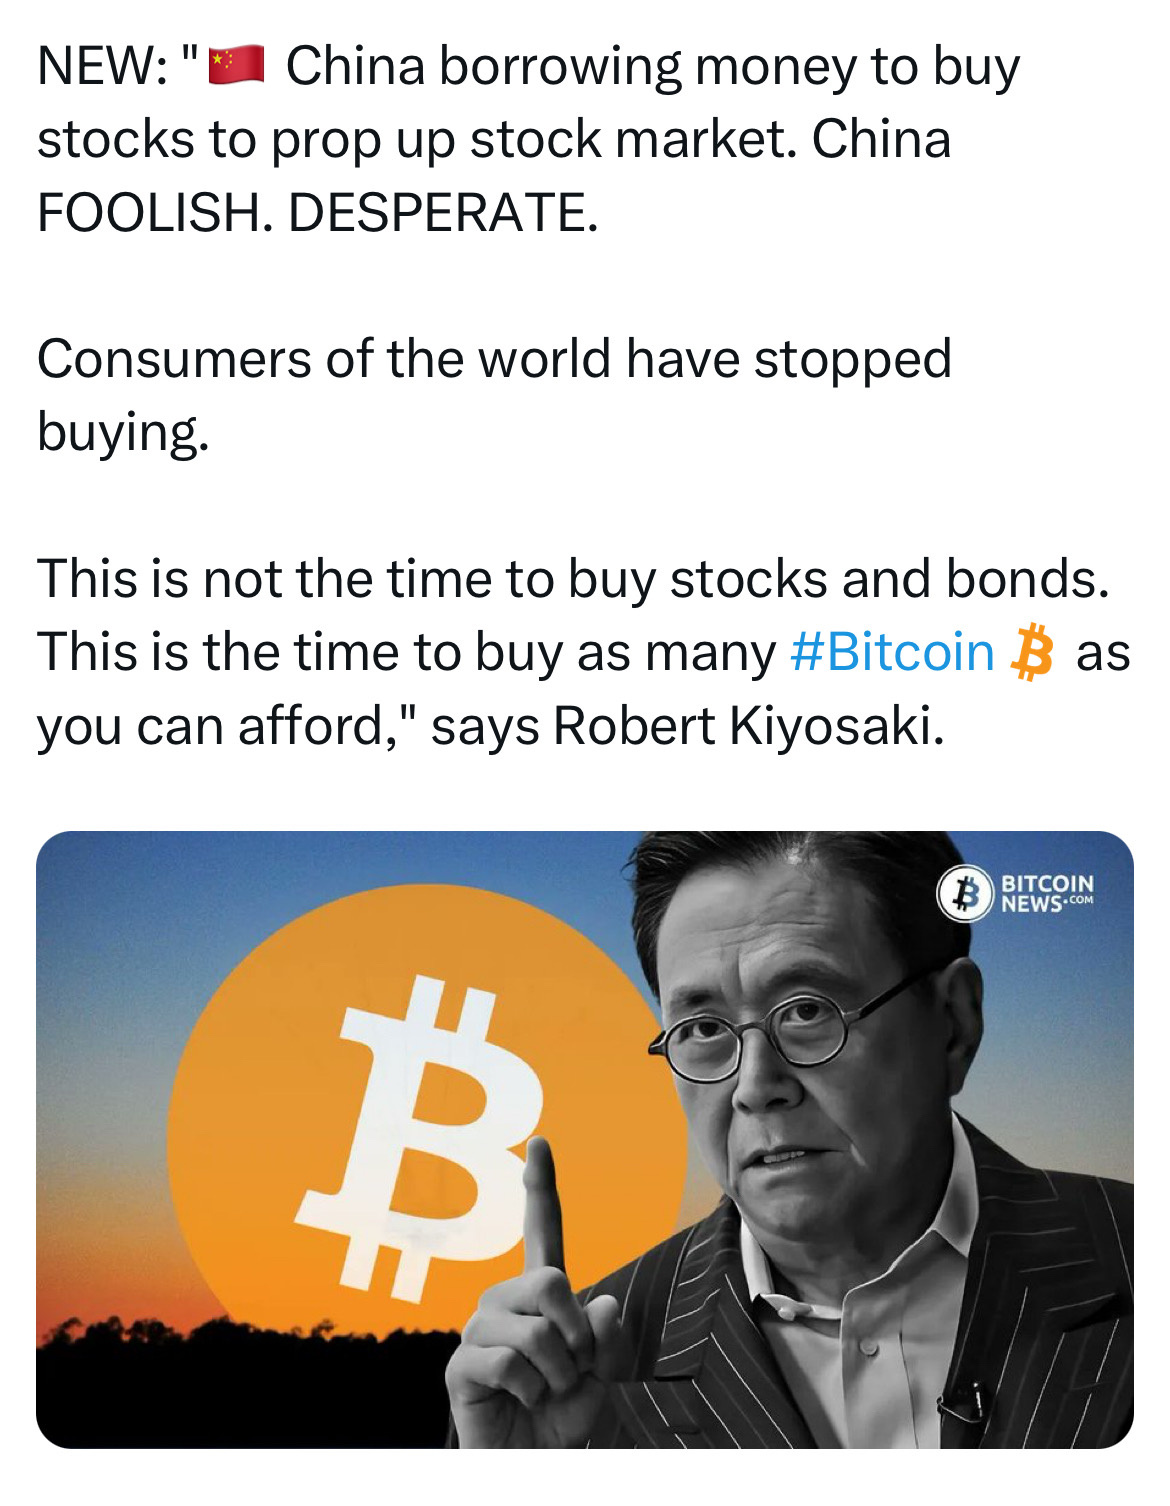Click the standalone word "buying."
The height and width of the screenshot is (1506, 1170).
coord(124,433)
